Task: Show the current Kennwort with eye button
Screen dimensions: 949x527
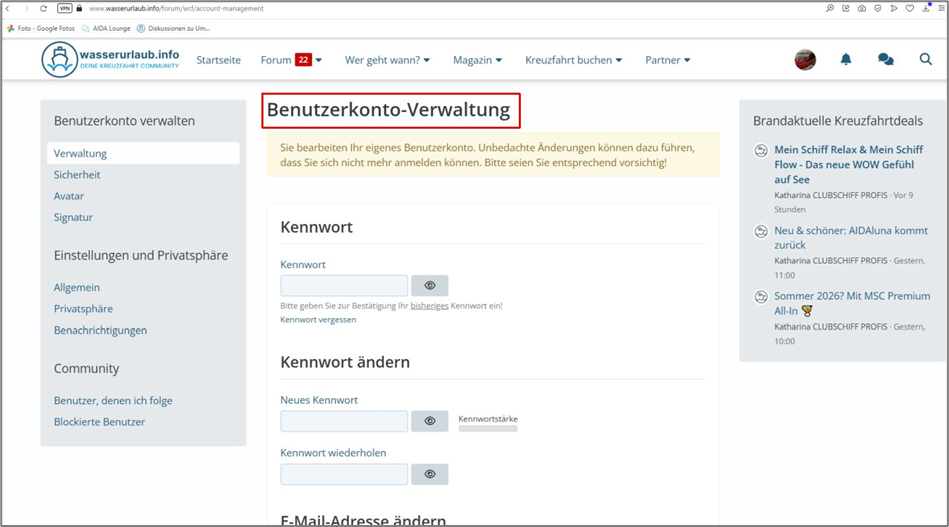Action: click(429, 286)
